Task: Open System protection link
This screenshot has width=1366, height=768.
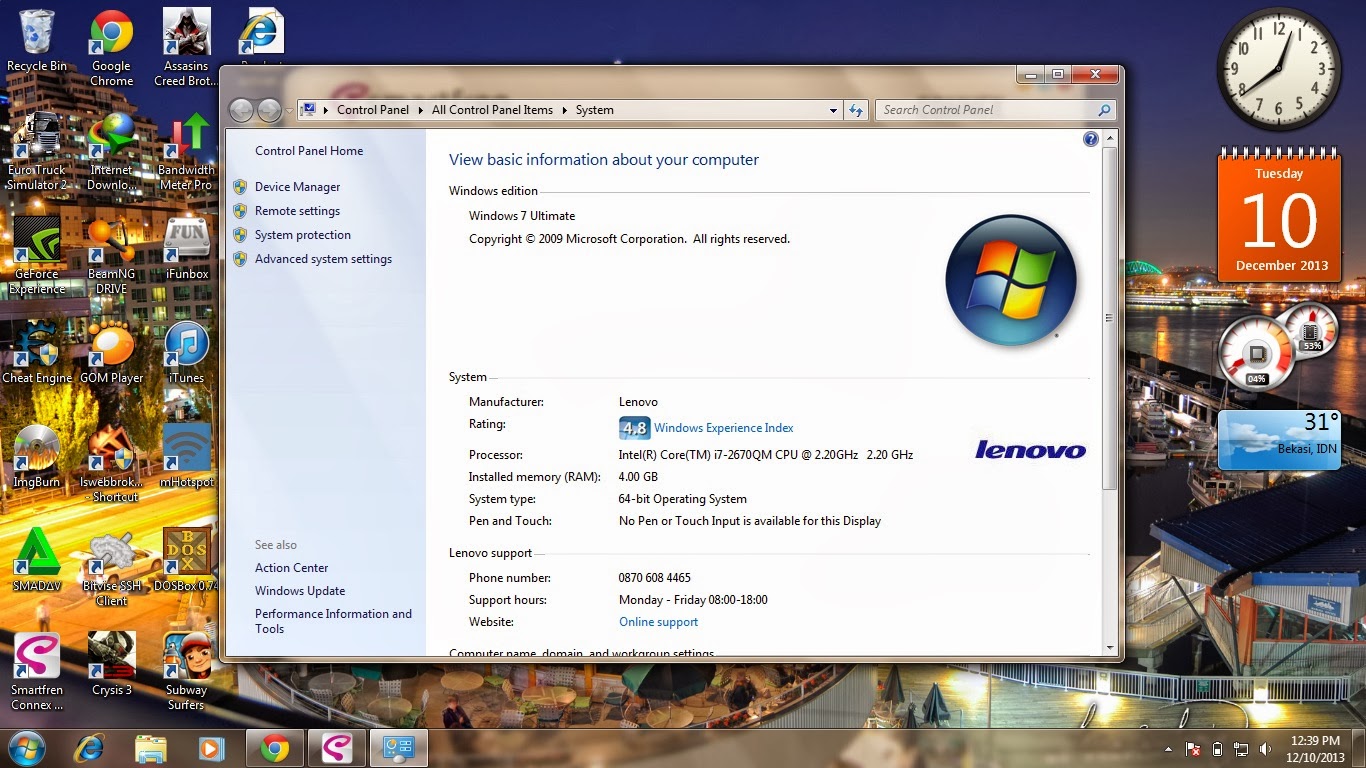Action: point(303,235)
